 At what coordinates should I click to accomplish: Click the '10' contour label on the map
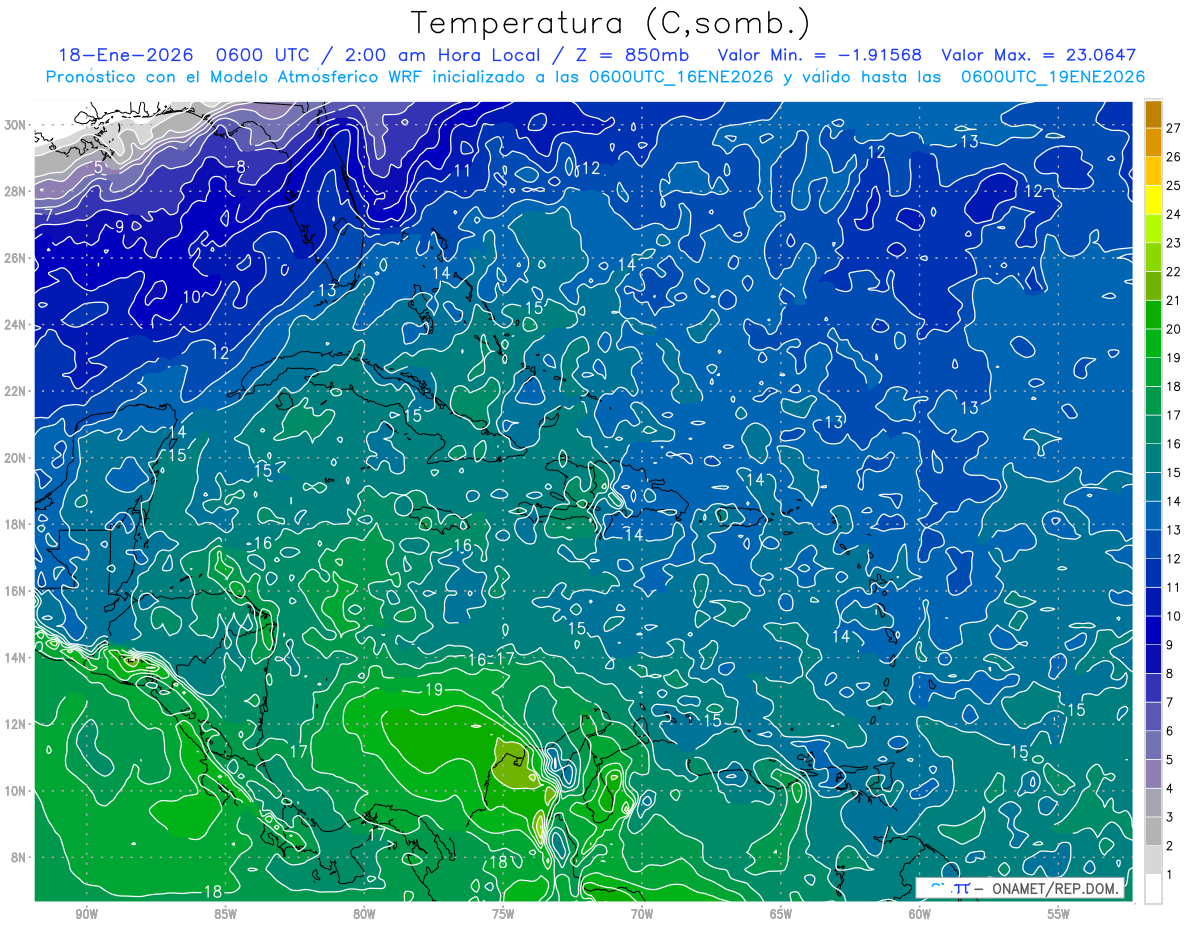click(x=191, y=296)
